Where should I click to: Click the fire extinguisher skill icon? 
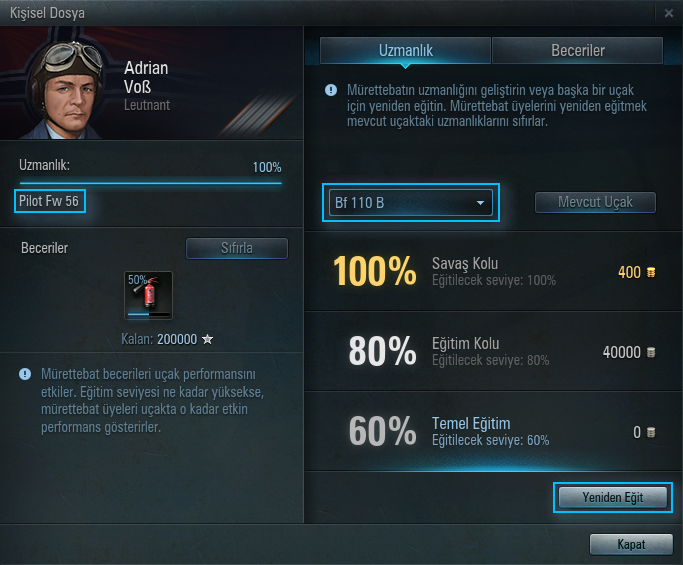click(149, 295)
